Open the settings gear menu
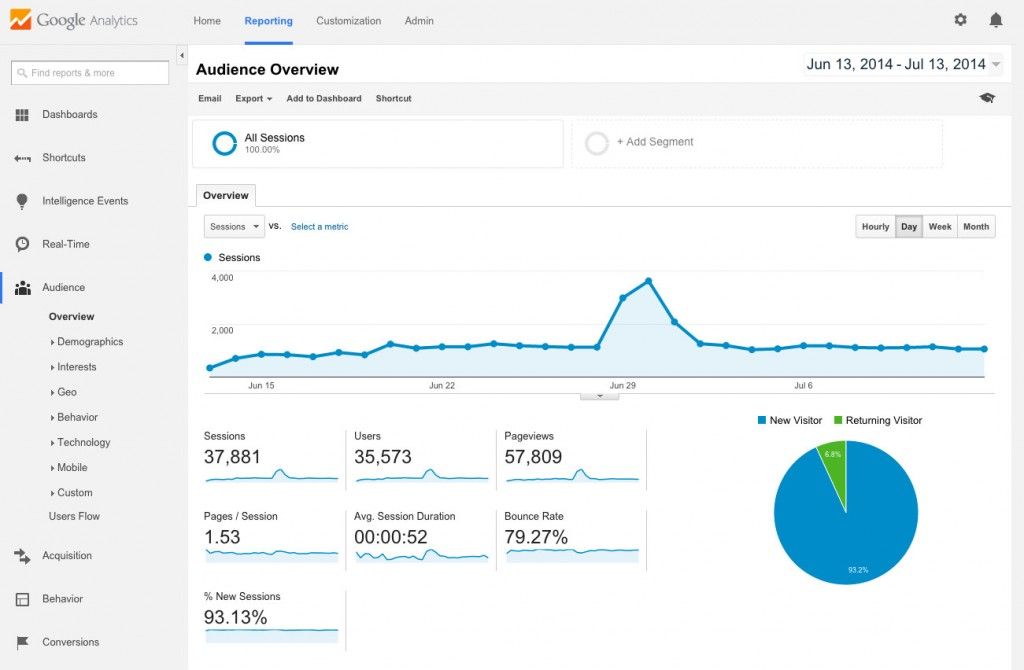1024x670 pixels. 960,19
